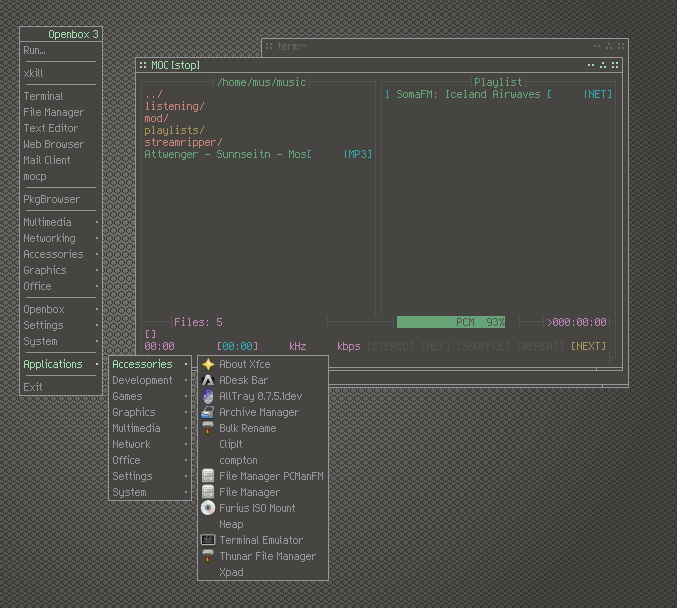This screenshot has width=677, height=608.
Task: Expand root menu System submenu
Action: [x=61, y=341]
